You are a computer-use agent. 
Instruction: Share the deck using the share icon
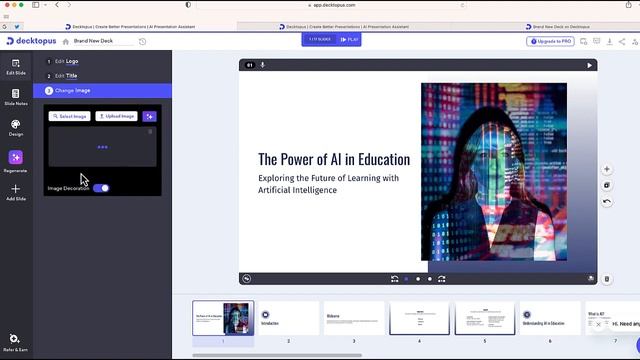pos(622,41)
